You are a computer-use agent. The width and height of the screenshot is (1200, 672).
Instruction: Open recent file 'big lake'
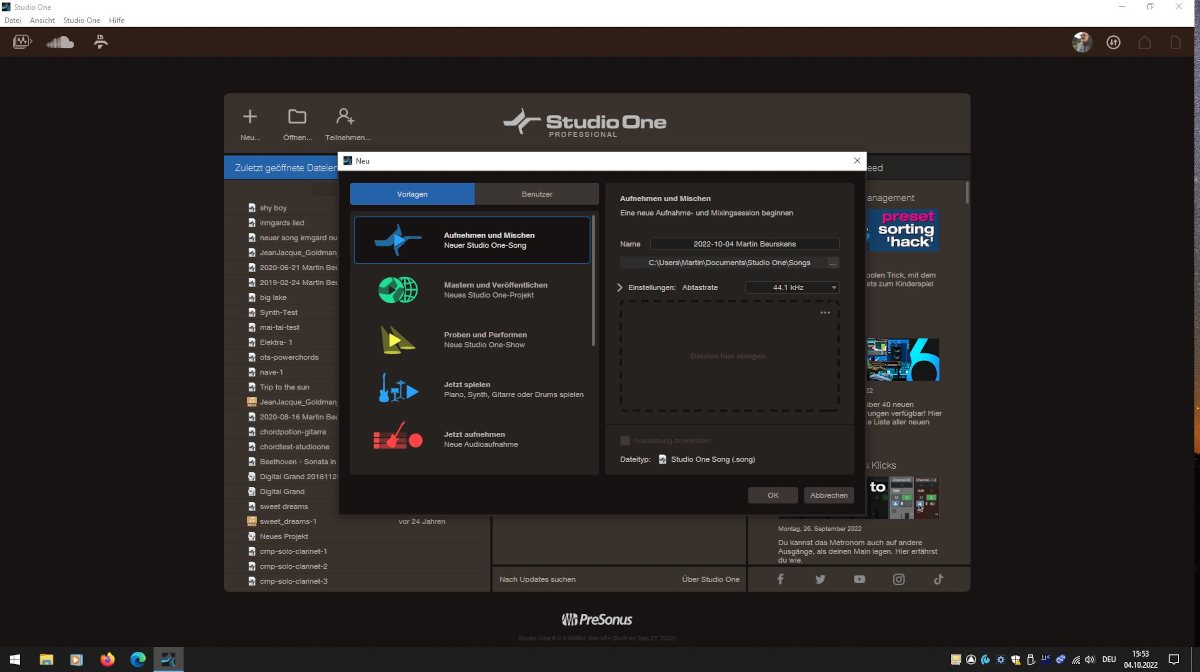(273, 297)
